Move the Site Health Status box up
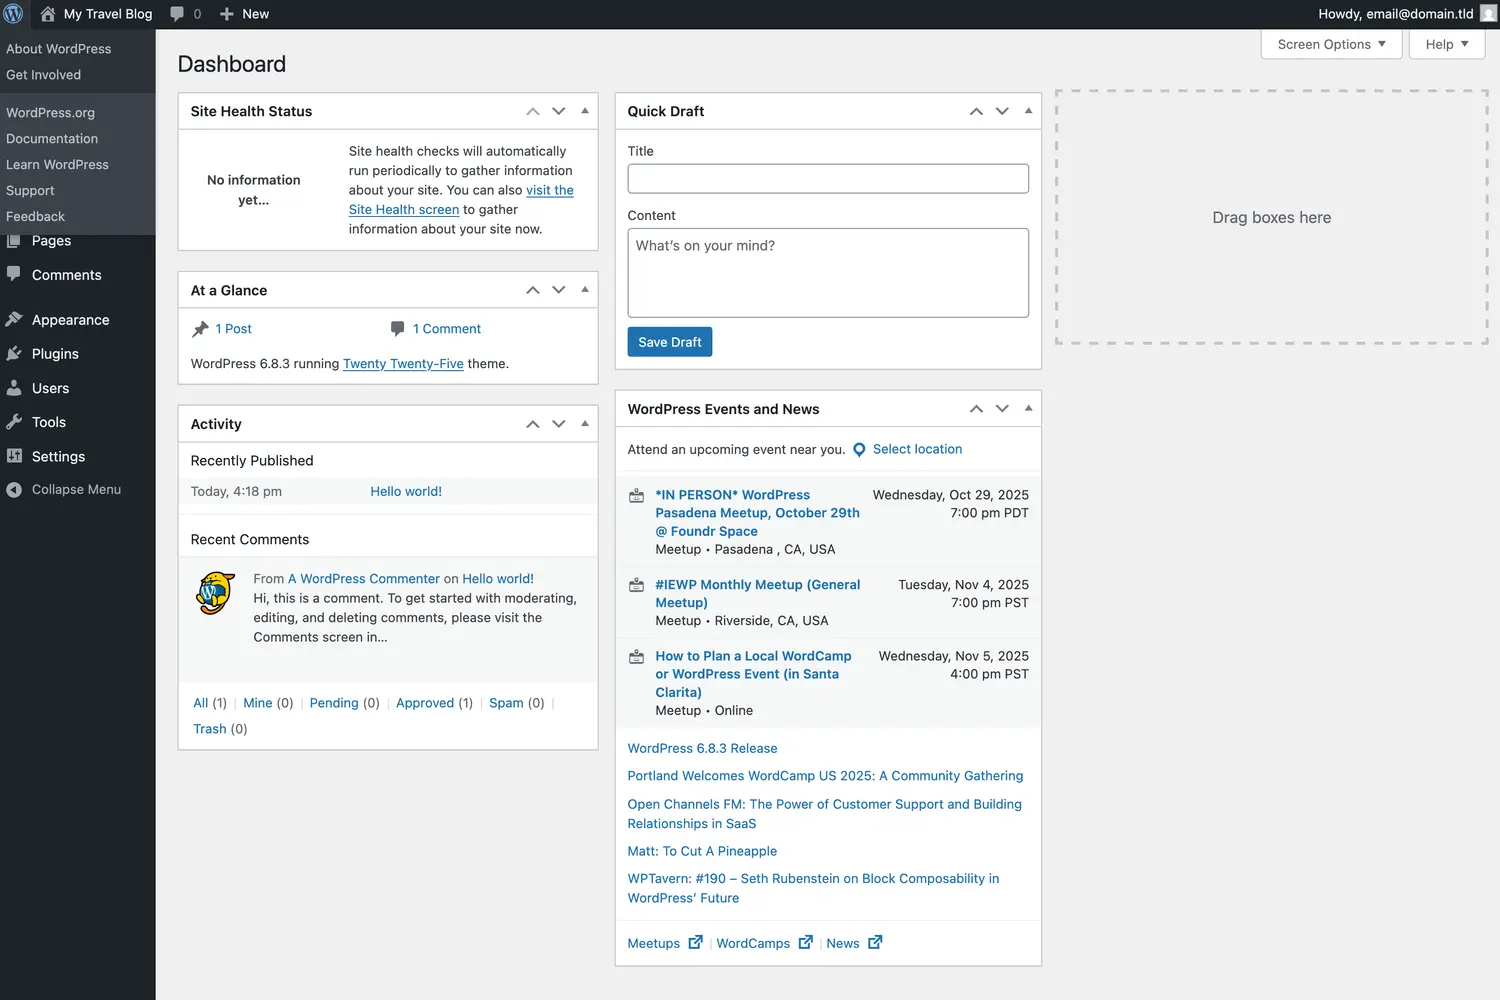 tap(533, 111)
